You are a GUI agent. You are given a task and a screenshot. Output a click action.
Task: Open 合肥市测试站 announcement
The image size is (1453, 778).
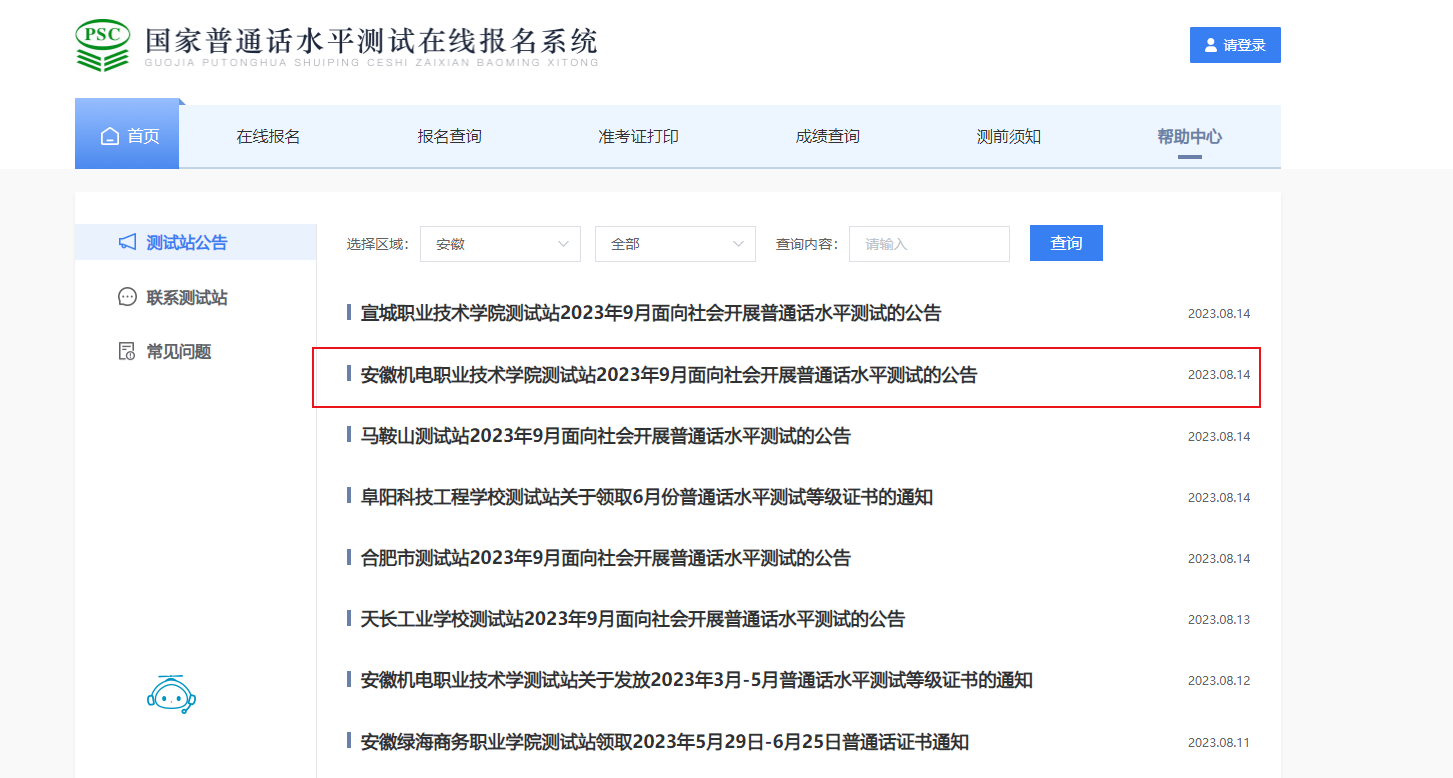tap(606, 558)
